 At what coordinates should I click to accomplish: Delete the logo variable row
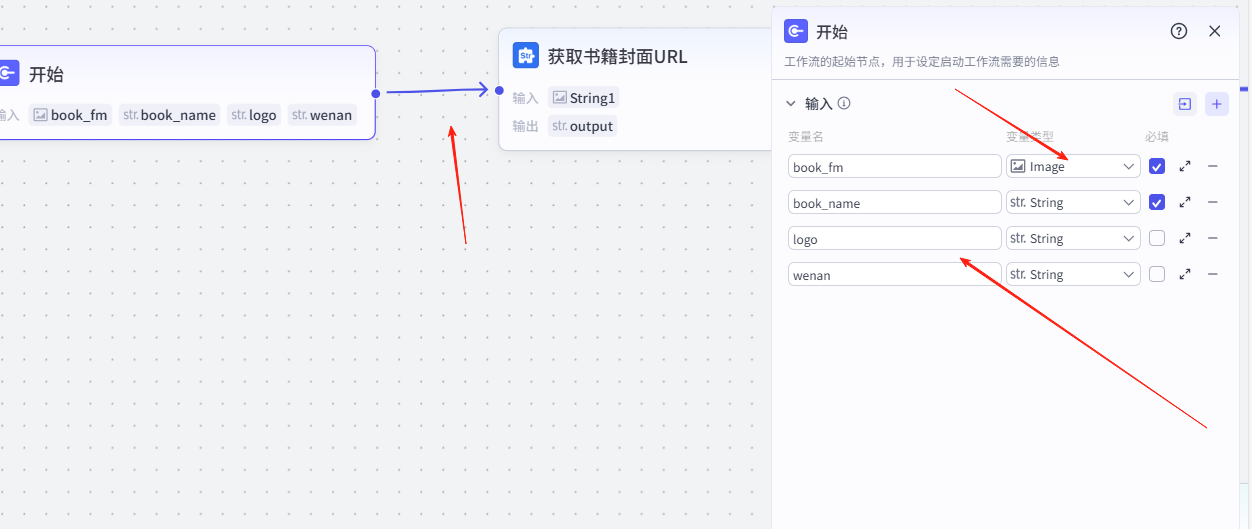[1213, 238]
